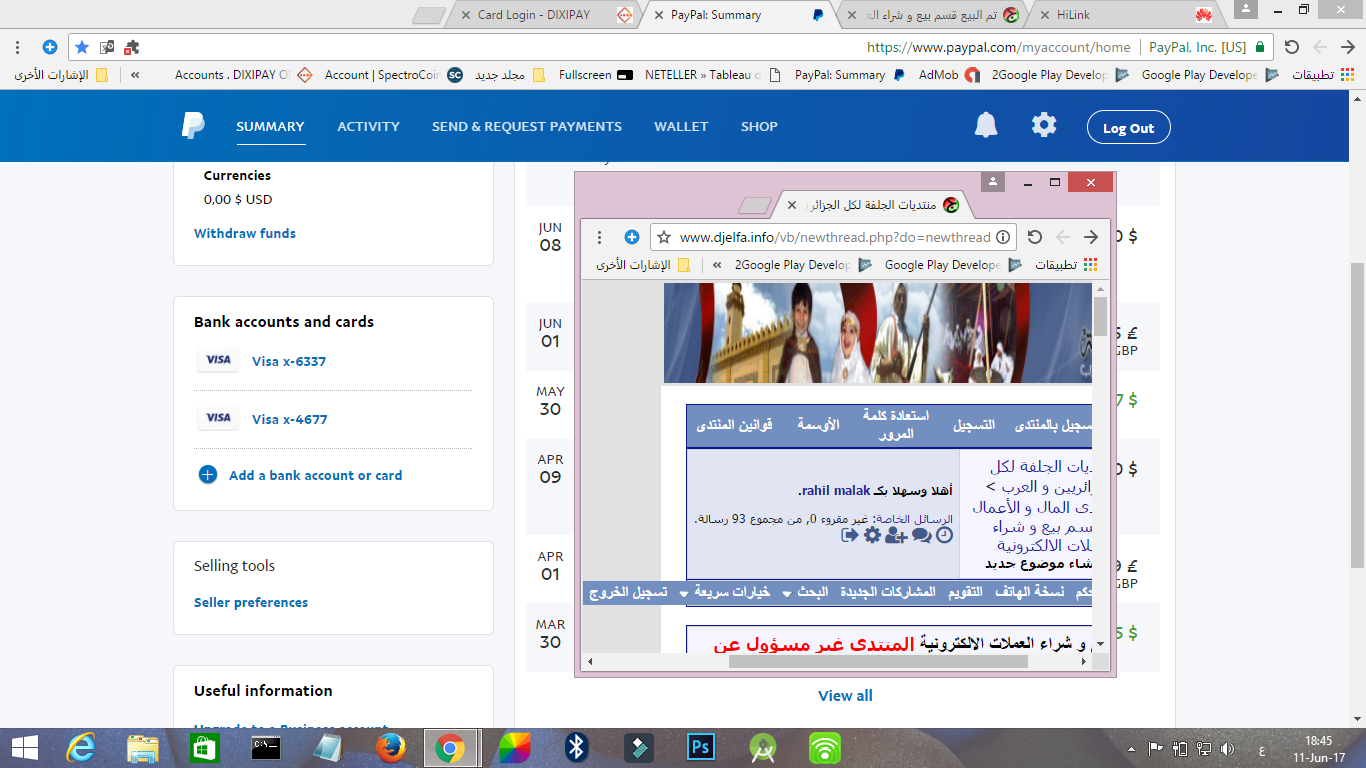Open djelfa popup three-dot menu
This screenshot has height=768, width=1366.
[x=600, y=237]
